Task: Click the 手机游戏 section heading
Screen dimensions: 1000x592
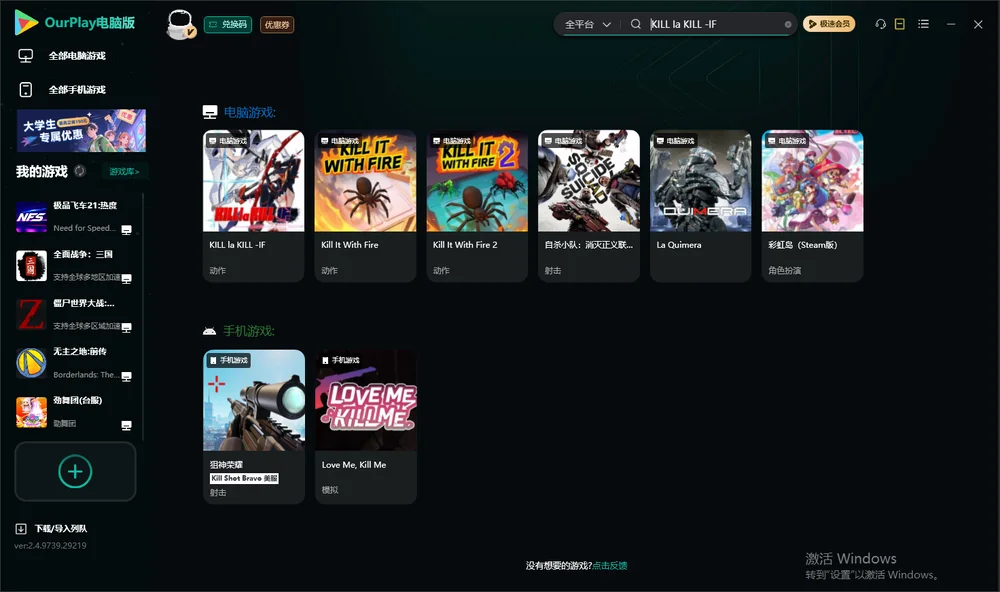Action: click(x=249, y=331)
